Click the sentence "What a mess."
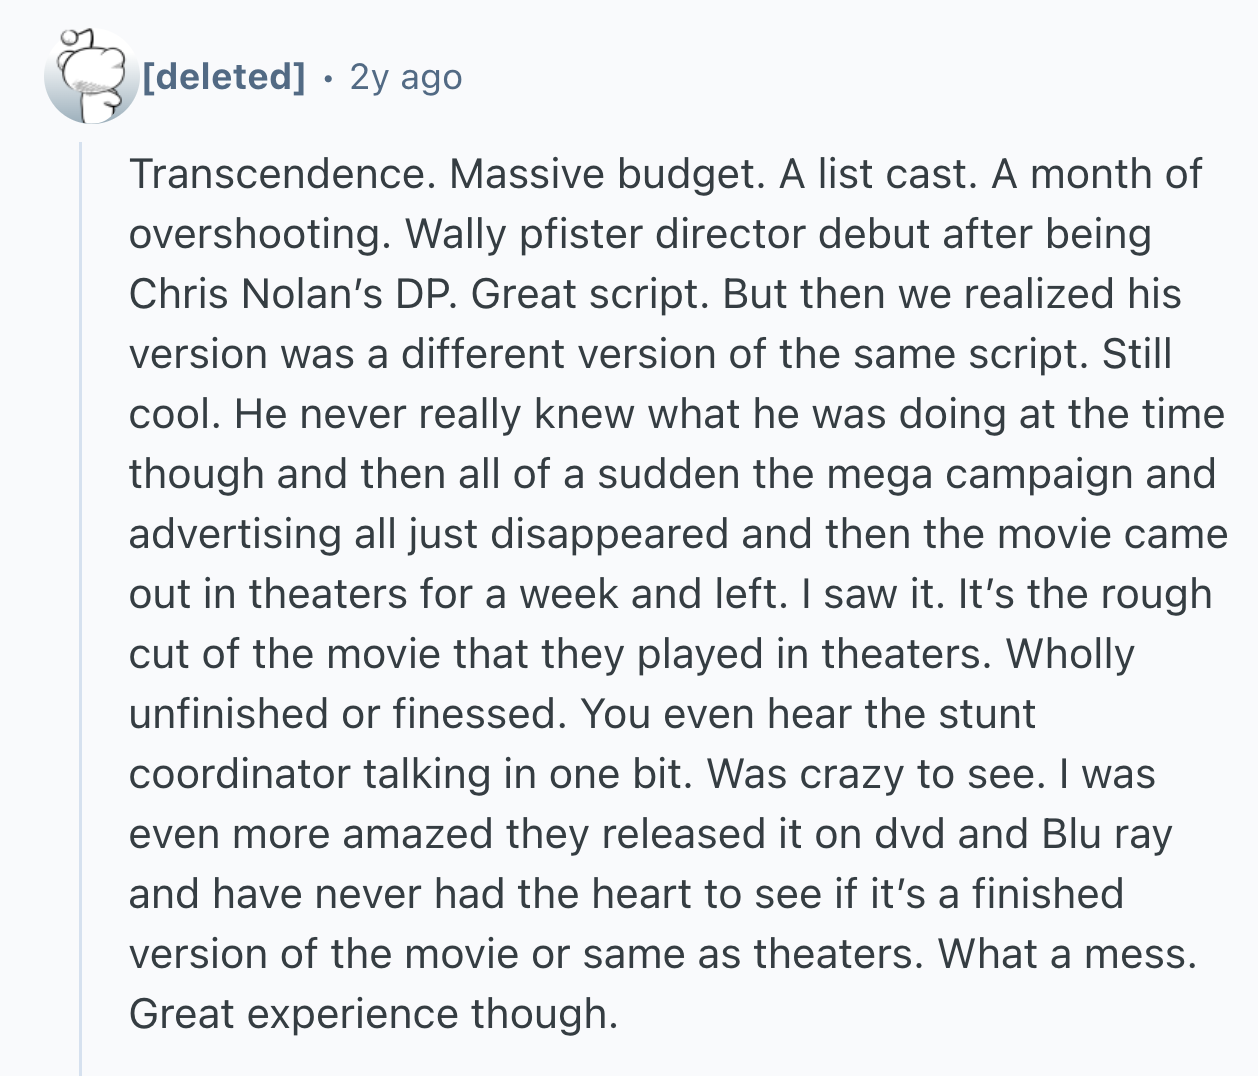Image resolution: width=1258 pixels, height=1076 pixels. click(1066, 954)
